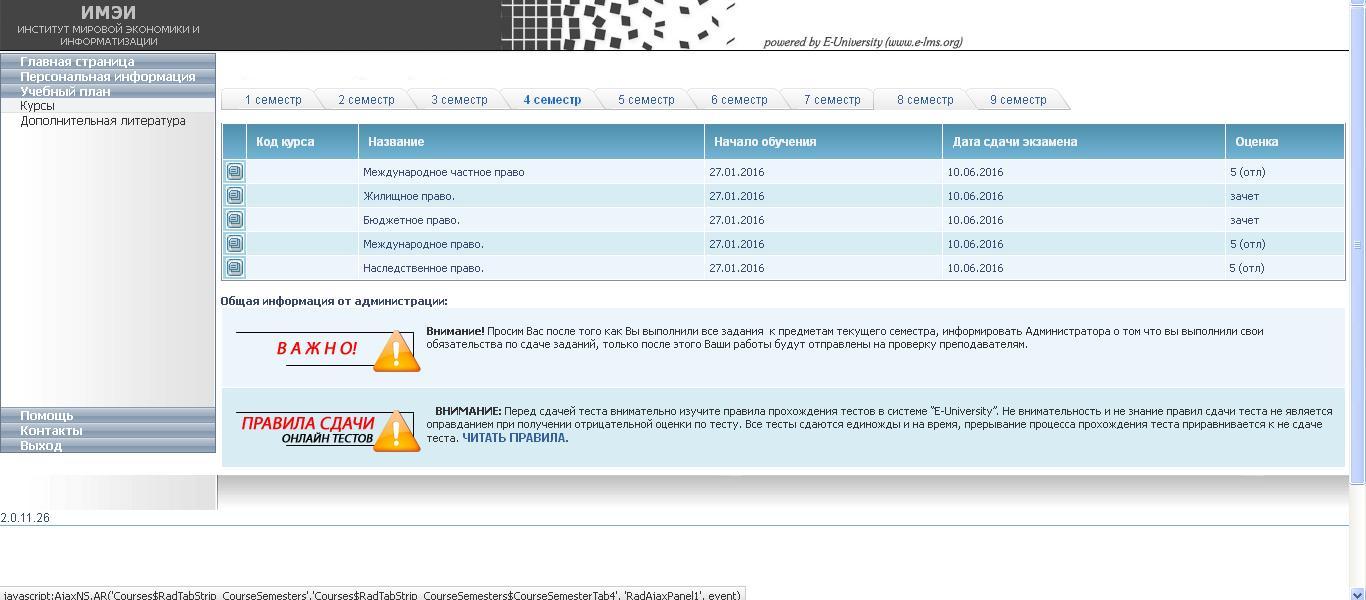Open the icon beside Наследственное право
The height and width of the screenshot is (600, 1366).
[x=234, y=268]
